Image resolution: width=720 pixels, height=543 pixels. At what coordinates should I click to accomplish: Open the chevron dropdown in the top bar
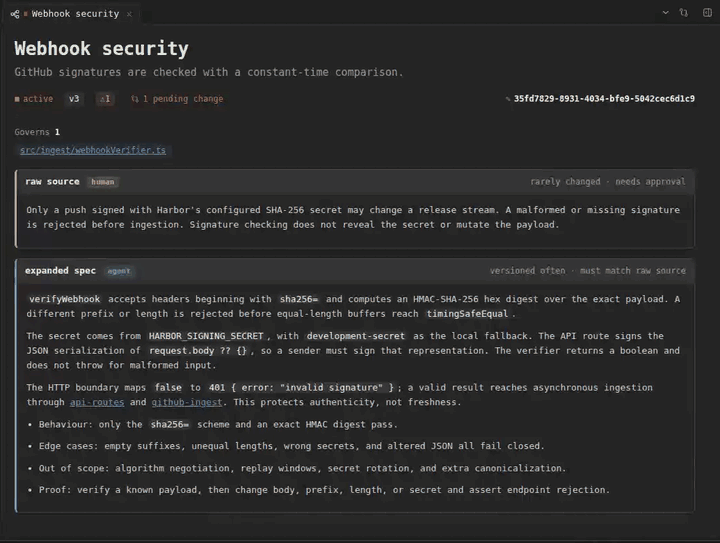665,13
